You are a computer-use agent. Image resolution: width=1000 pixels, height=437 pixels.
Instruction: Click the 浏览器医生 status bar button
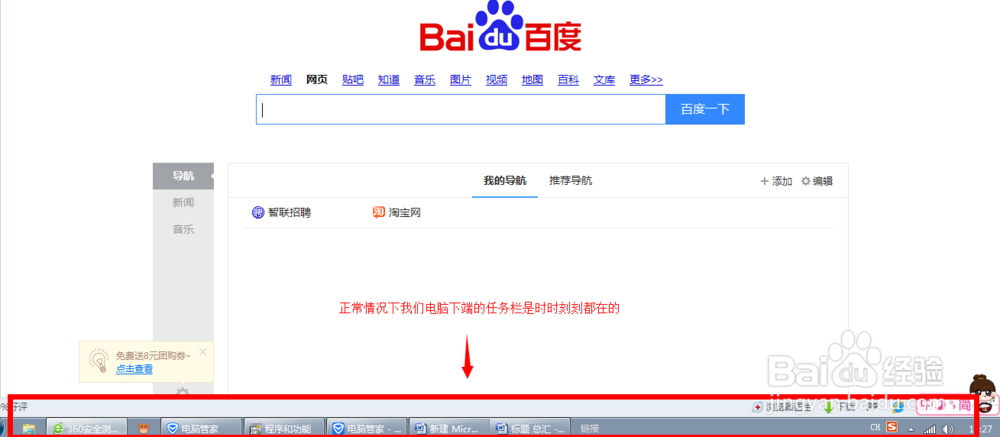[x=782, y=407]
